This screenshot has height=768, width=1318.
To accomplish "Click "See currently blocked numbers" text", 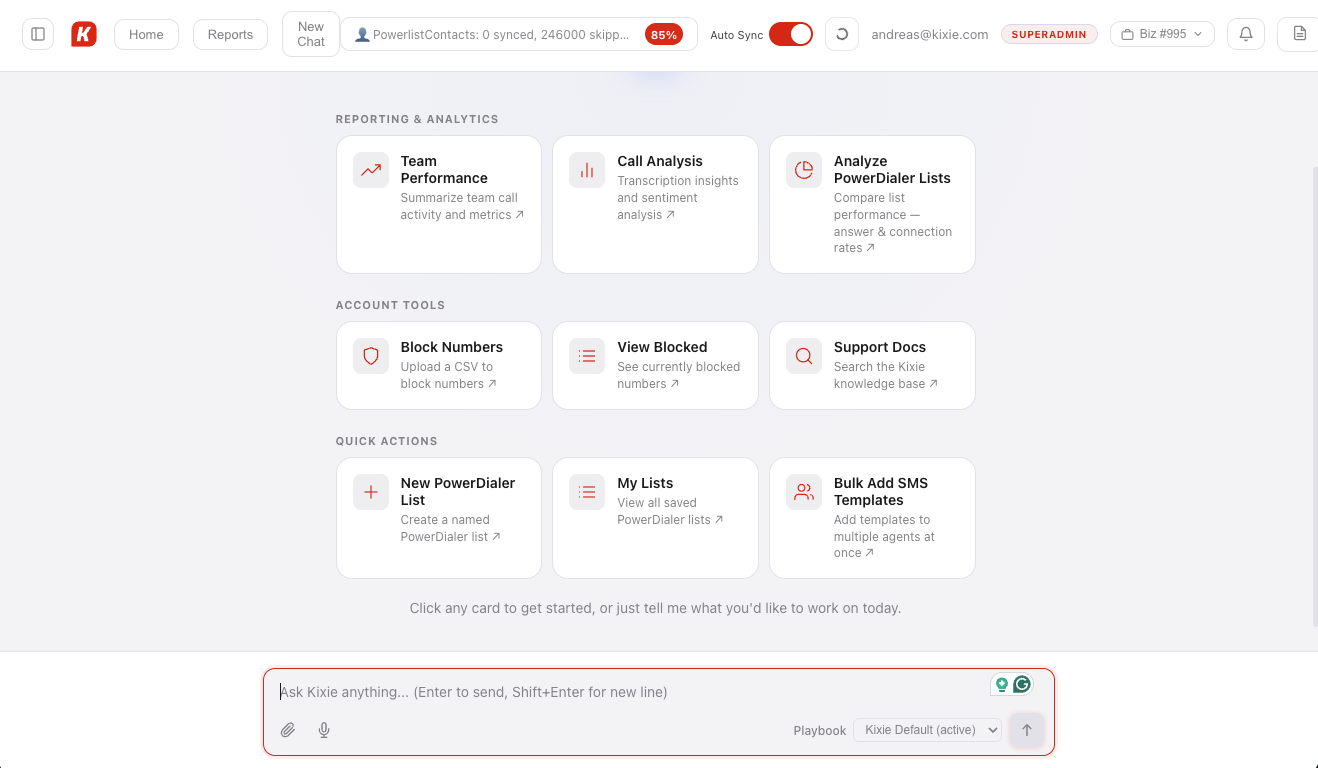I will coord(679,375).
